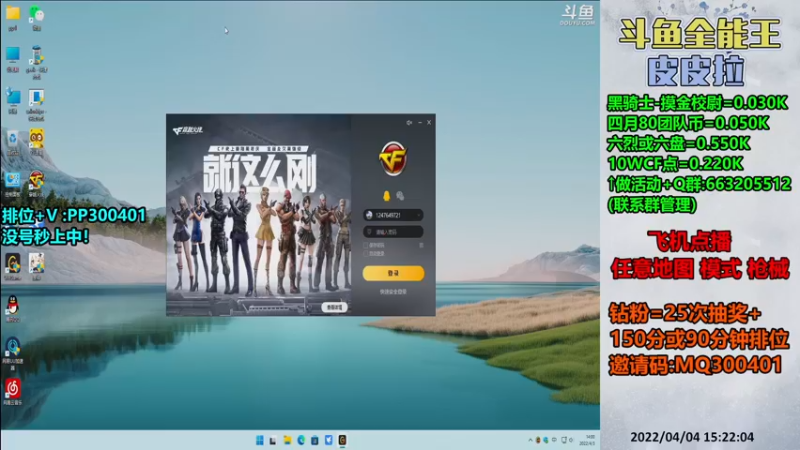Open Microsoft Store from the taskbar
The height and width of the screenshot is (450, 800).
click(x=315, y=440)
